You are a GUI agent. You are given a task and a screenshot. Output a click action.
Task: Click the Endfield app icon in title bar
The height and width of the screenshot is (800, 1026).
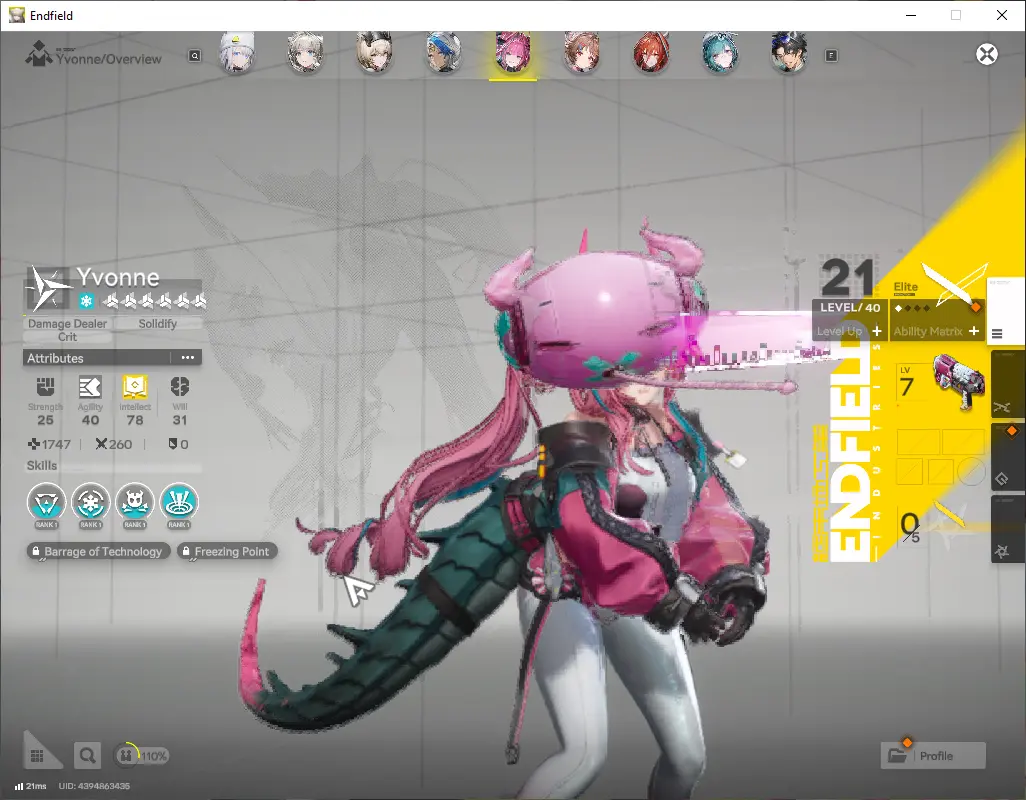16,15
